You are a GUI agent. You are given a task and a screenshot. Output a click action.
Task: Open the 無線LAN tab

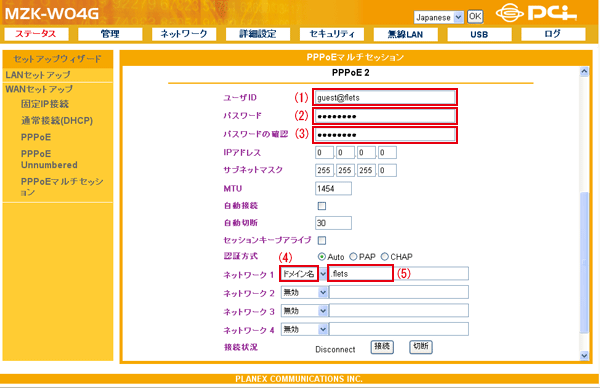tap(405, 34)
